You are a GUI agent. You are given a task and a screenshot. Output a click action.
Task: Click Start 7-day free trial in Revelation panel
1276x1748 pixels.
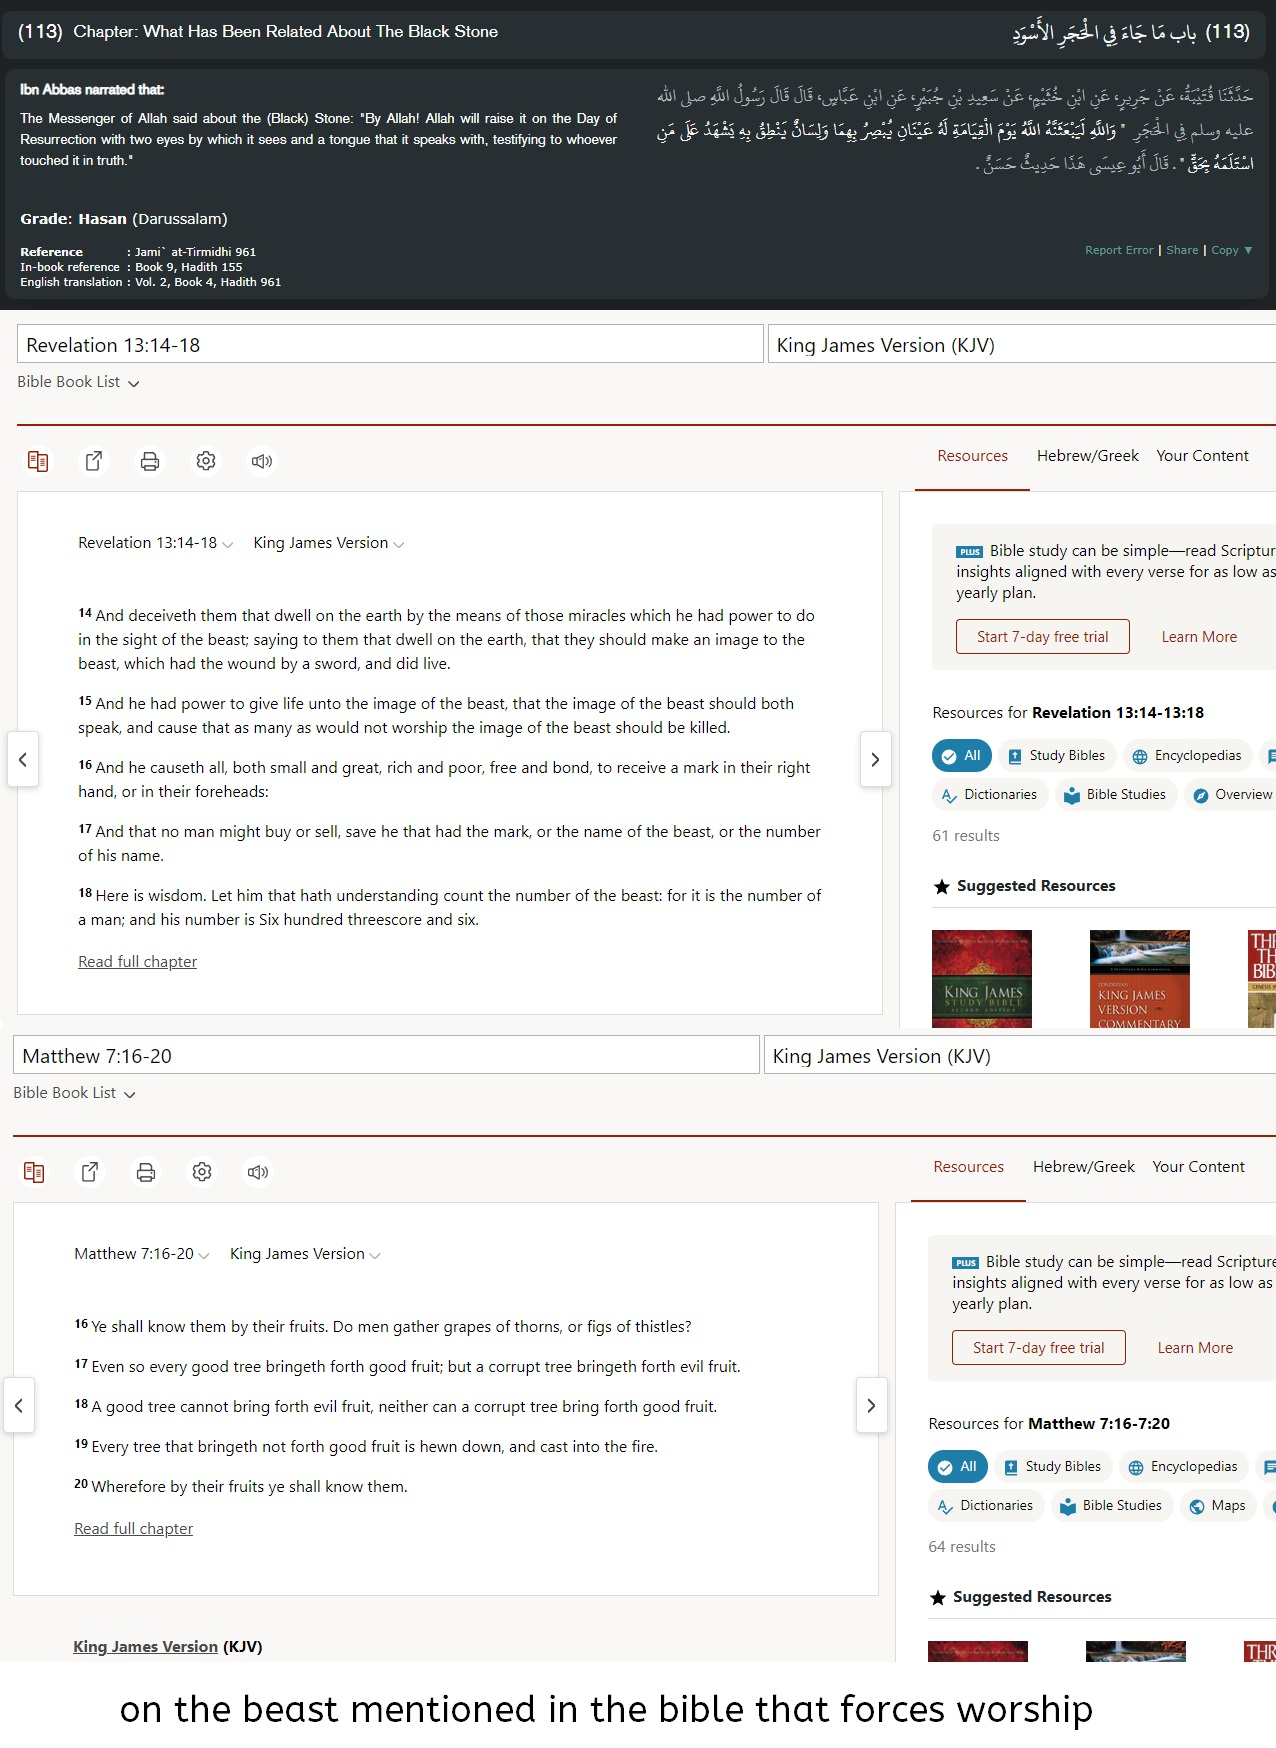[1042, 637]
